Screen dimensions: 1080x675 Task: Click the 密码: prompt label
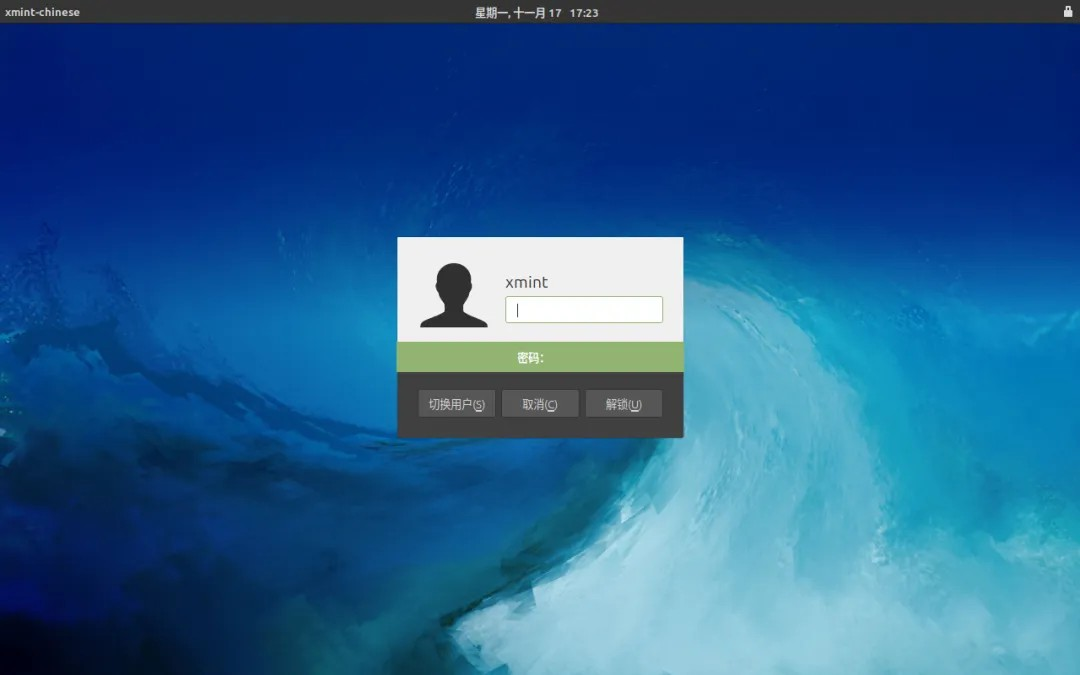click(530, 357)
